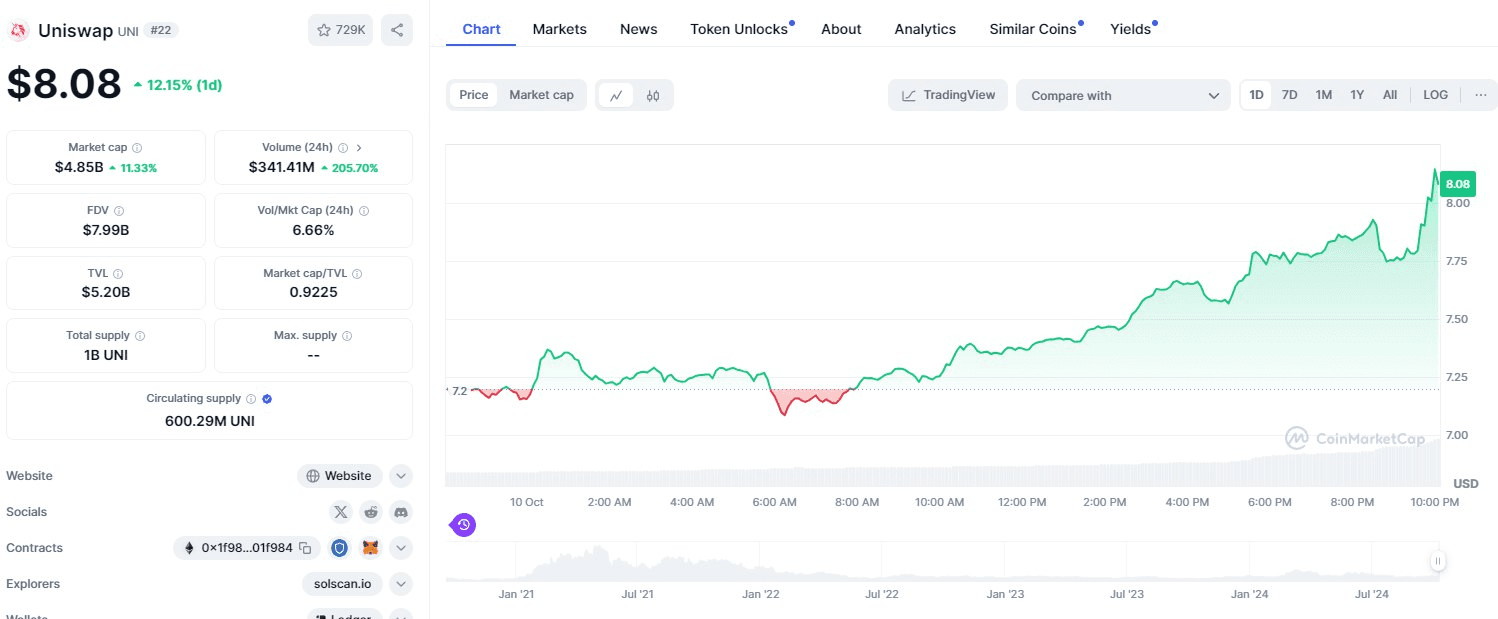Image resolution: width=1498 pixels, height=619 pixels.
Task: Set chart range to 1M
Action: click(1324, 95)
